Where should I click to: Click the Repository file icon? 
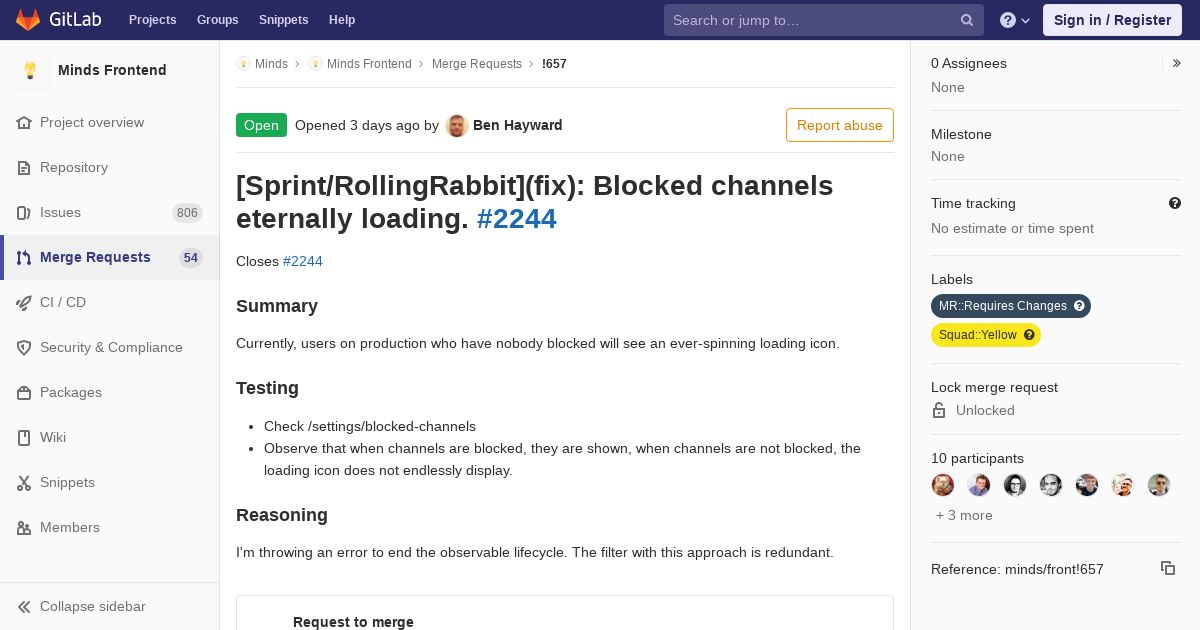24,167
